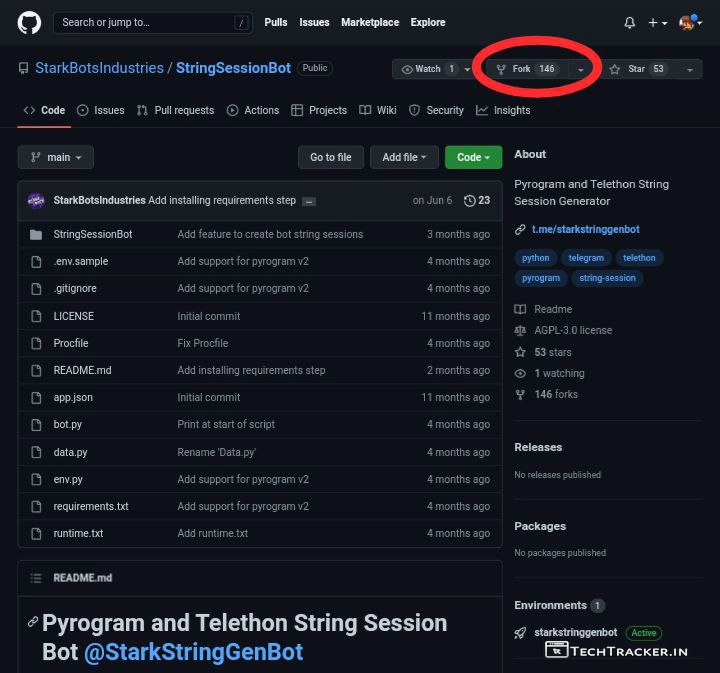This screenshot has width=720, height=673.
Task: Open the Fork options dropdown arrow
Action: 581,69
